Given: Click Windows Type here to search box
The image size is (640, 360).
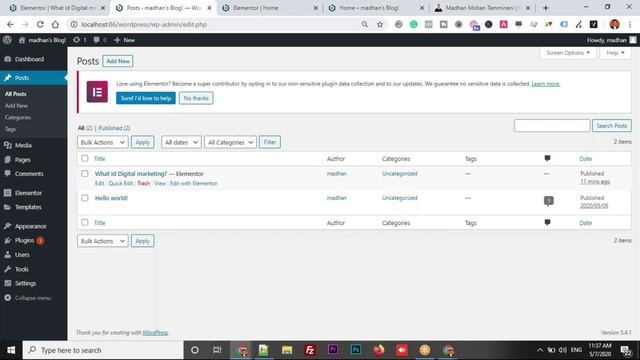Looking at the screenshot, I should pyautogui.click(x=103, y=350).
